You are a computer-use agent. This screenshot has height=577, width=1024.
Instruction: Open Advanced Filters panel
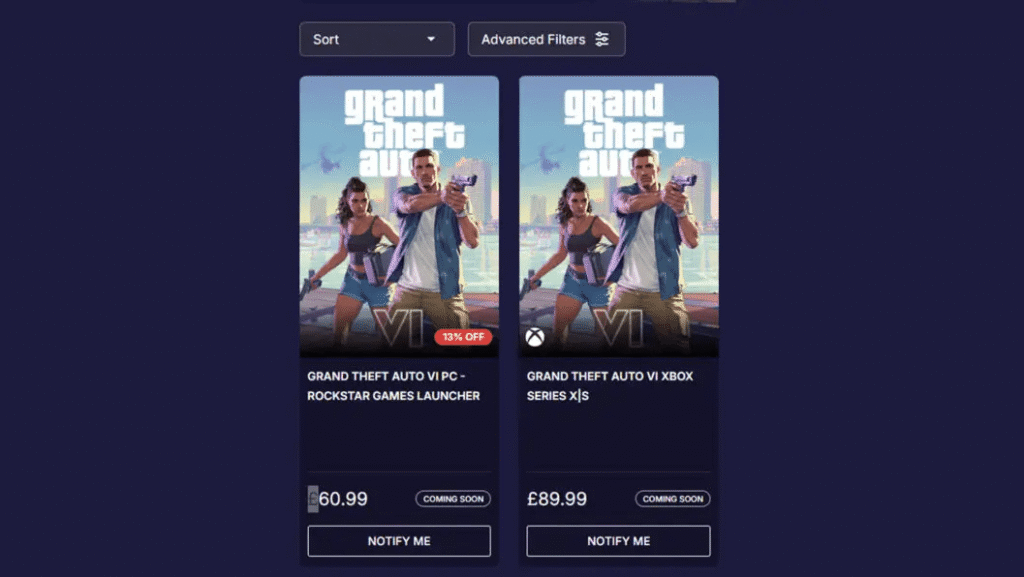[x=547, y=39]
